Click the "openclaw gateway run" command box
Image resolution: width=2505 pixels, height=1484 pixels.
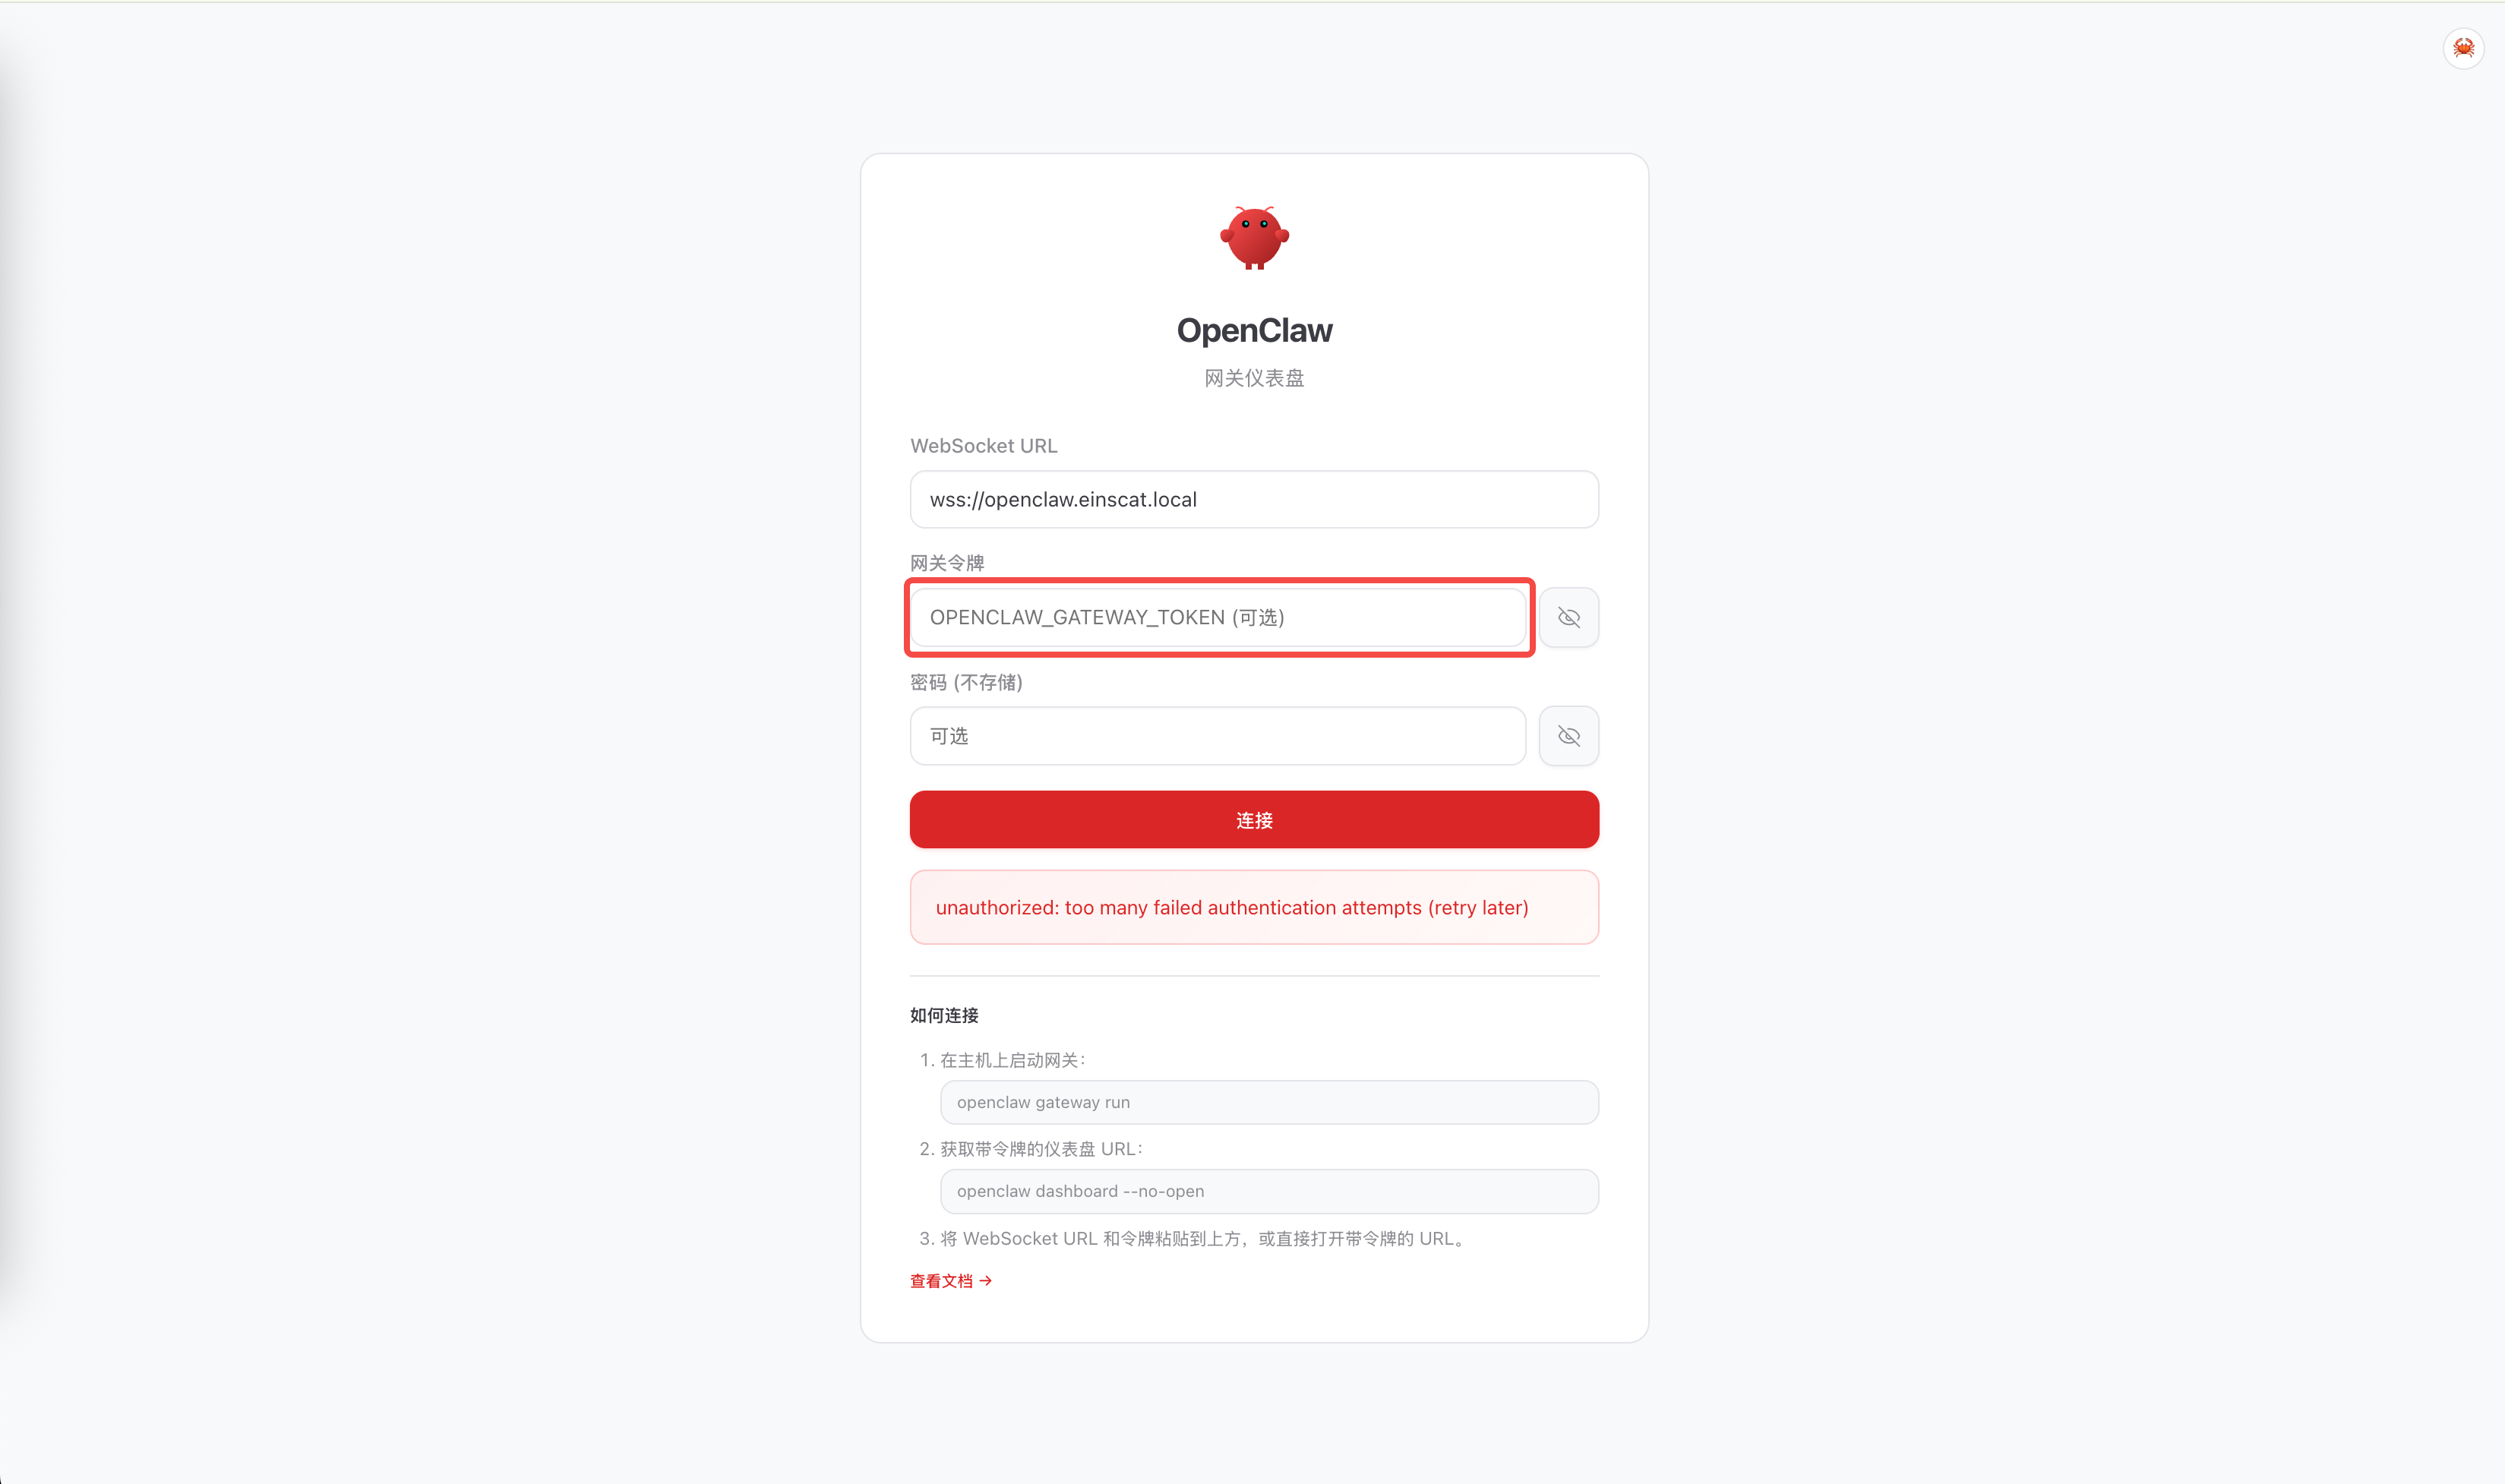pos(1268,1103)
